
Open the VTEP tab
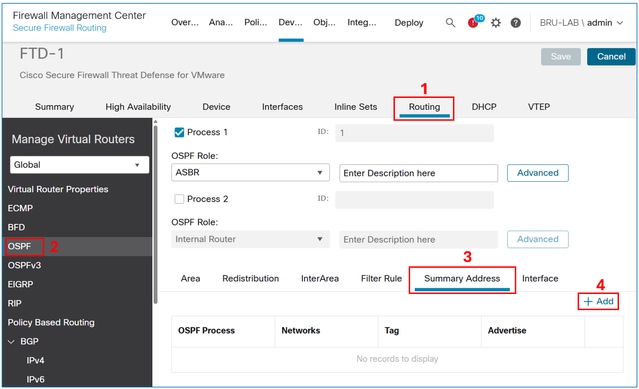539,107
